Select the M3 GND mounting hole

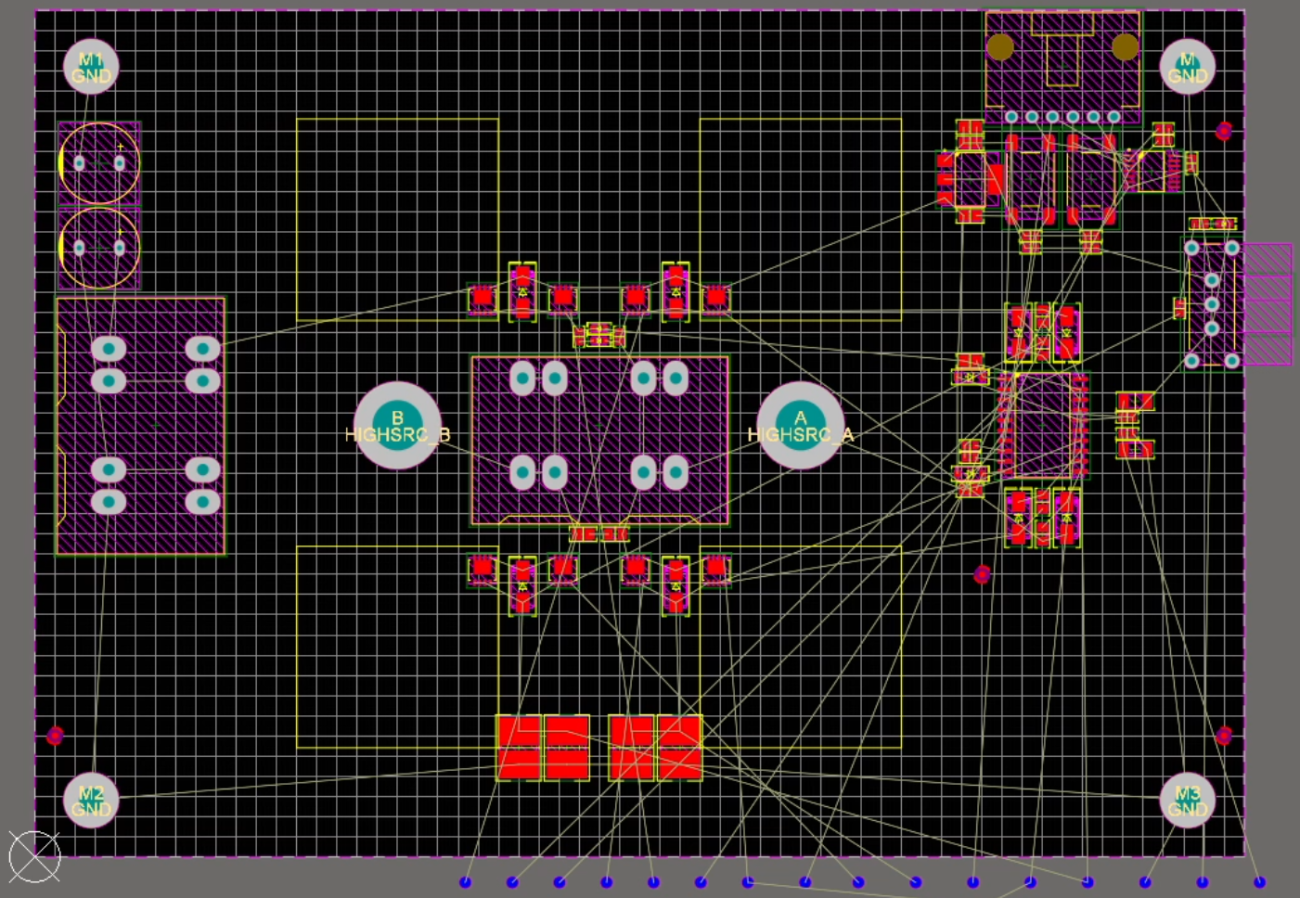click(x=1186, y=799)
